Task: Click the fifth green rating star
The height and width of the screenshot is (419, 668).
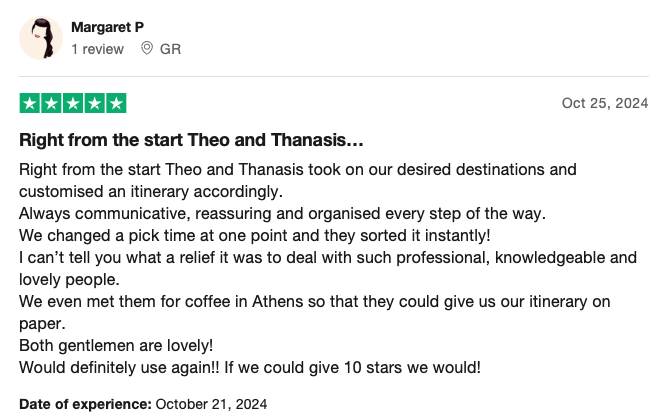Action: (116, 103)
